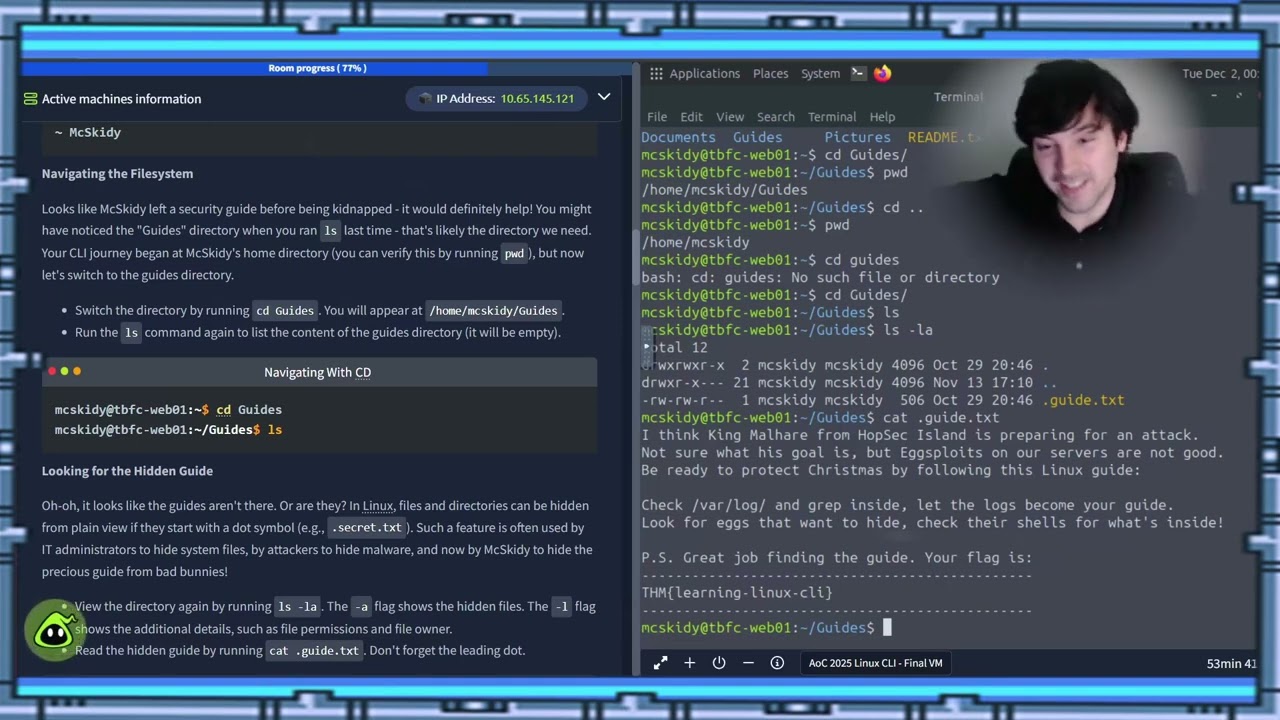Screen dimensions: 1280x720
Task: Click the '.secret.txt' inline code
Action: coord(367,528)
